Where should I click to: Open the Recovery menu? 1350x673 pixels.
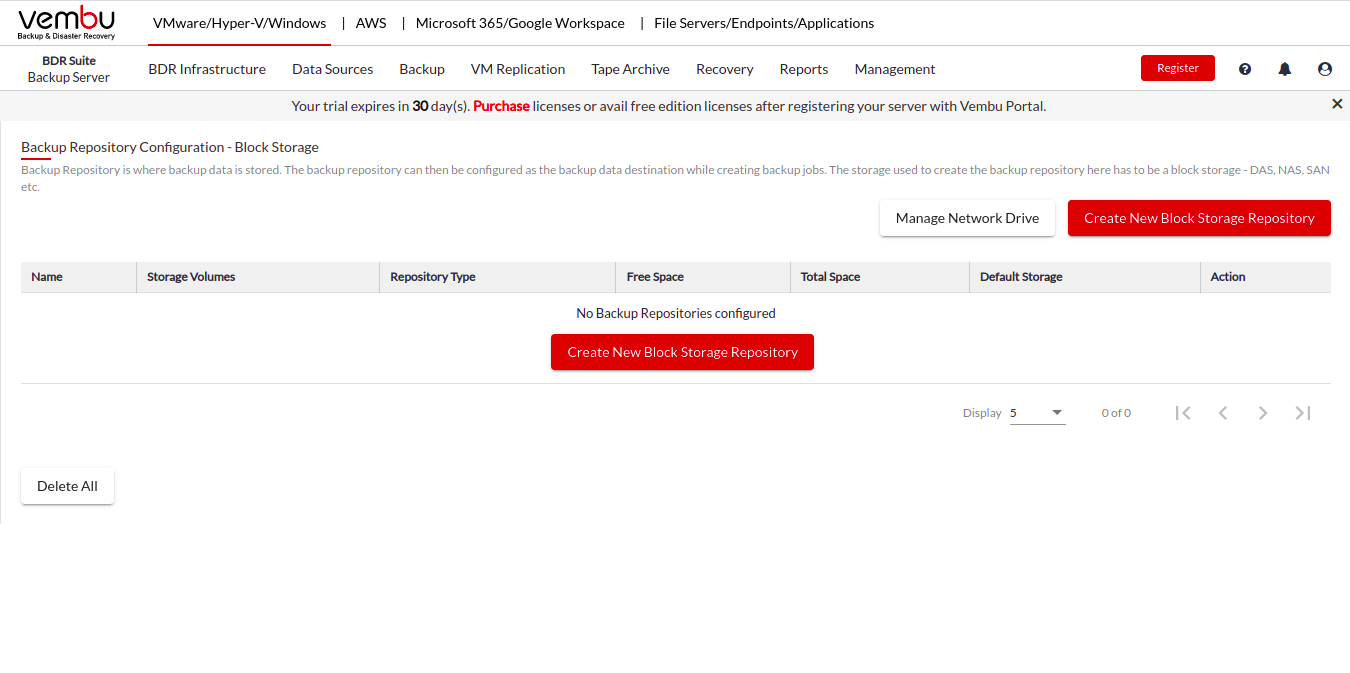(x=725, y=69)
